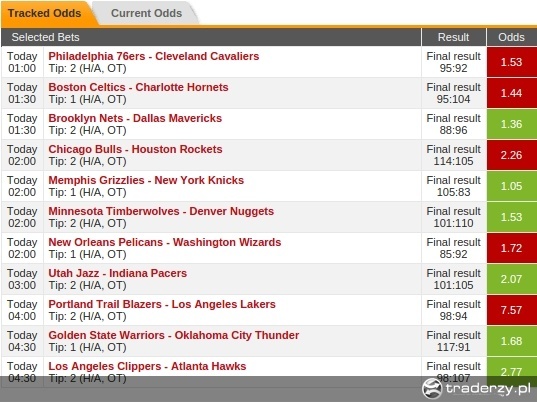
Task: Open Brooklyn Nets - Dallas Mavericks match
Action: click(135, 118)
